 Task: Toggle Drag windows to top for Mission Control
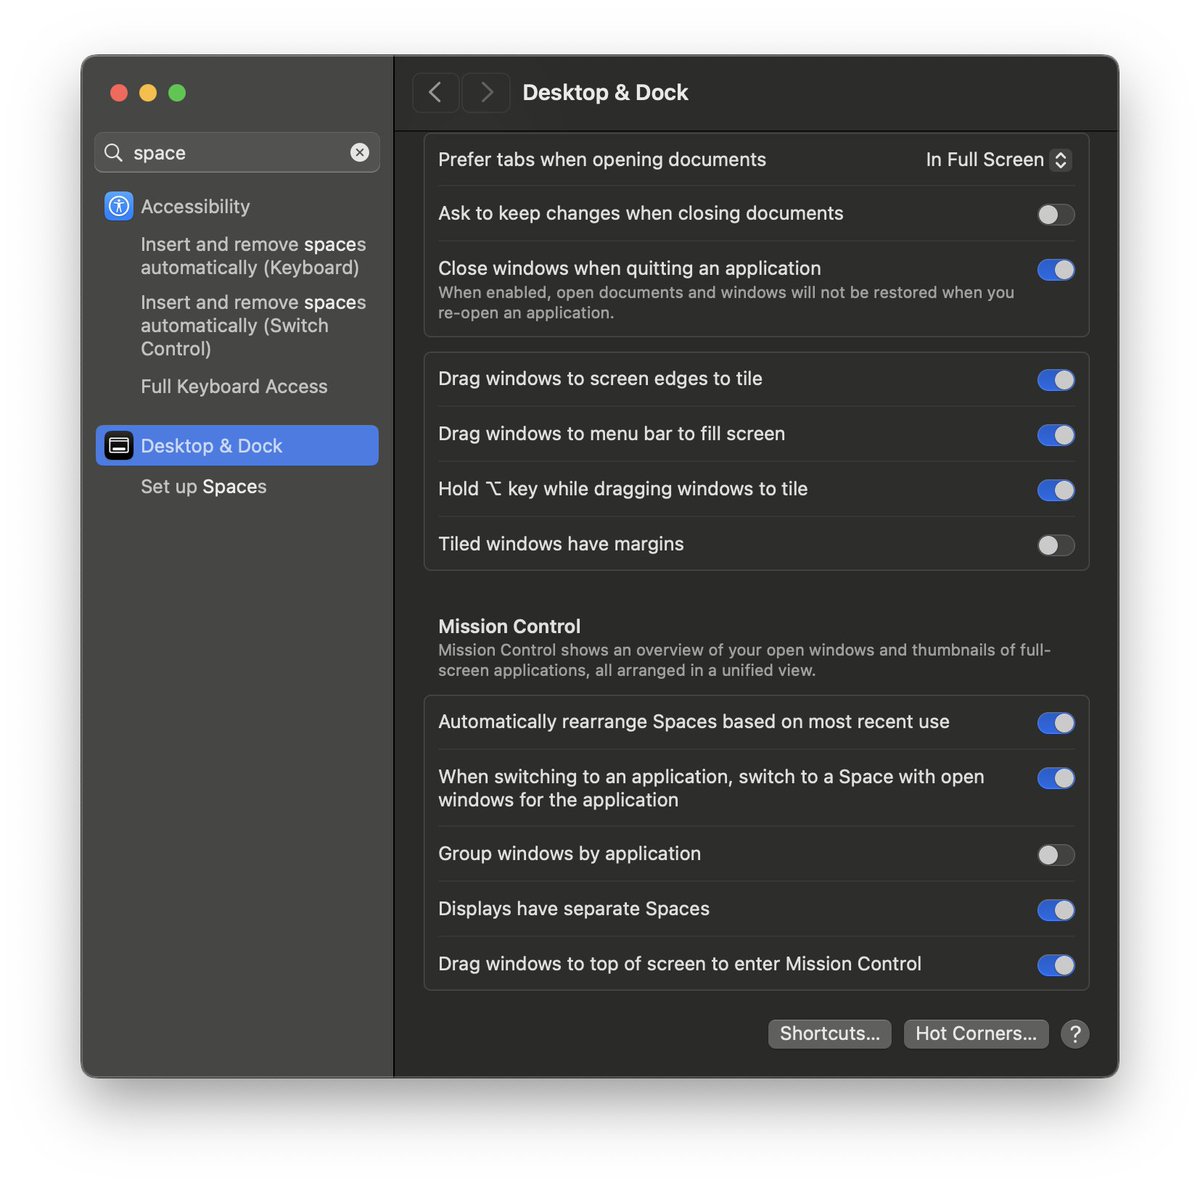1056,964
